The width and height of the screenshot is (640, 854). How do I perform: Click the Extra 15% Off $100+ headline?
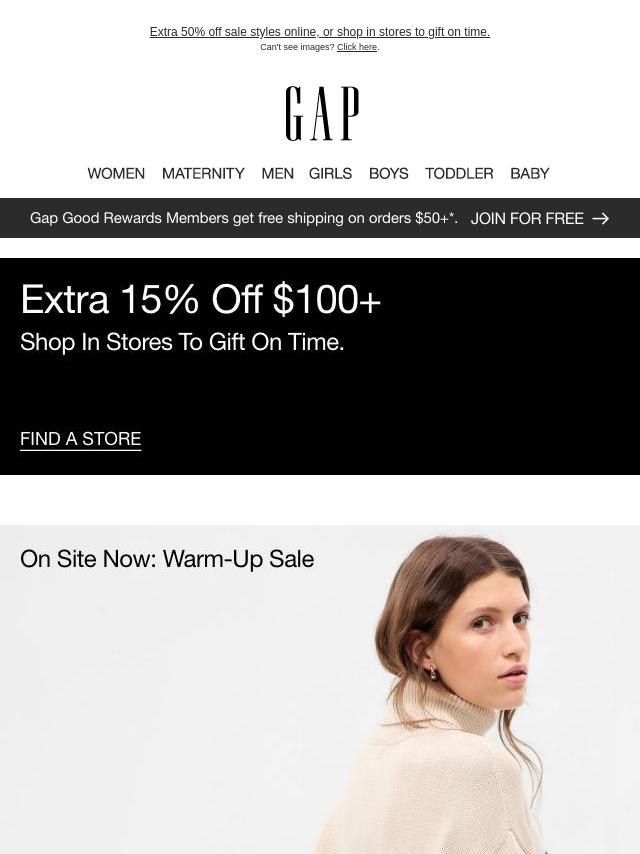(x=200, y=299)
